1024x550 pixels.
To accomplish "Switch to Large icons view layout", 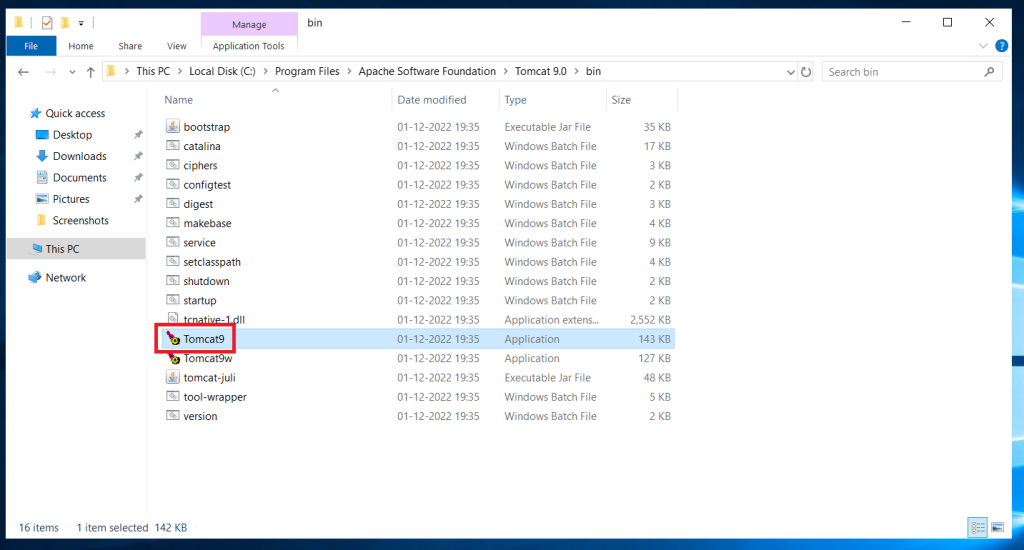I will point(997,527).
